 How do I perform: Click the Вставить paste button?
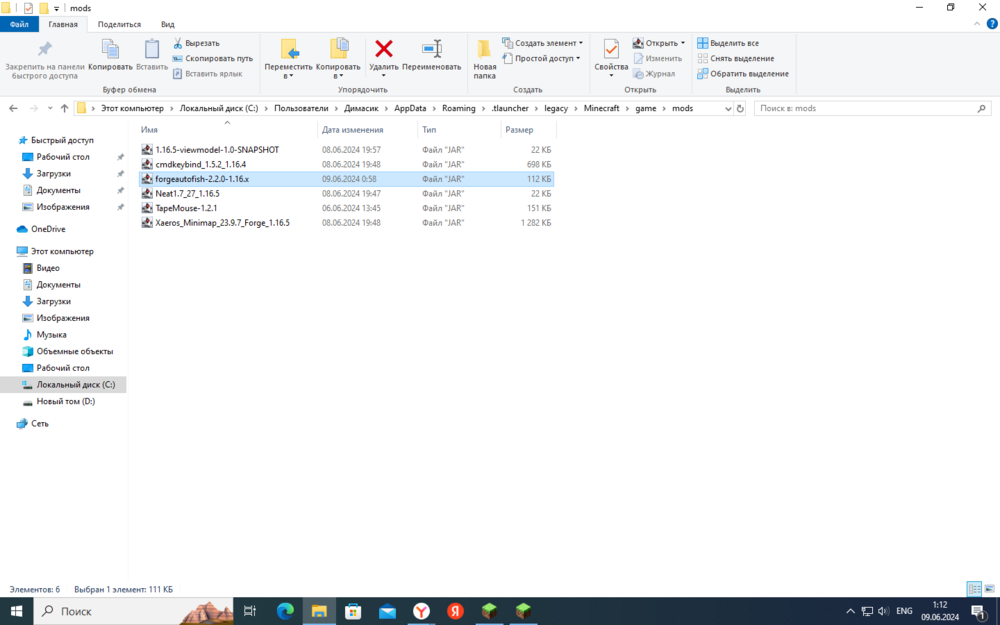(152, 55)
